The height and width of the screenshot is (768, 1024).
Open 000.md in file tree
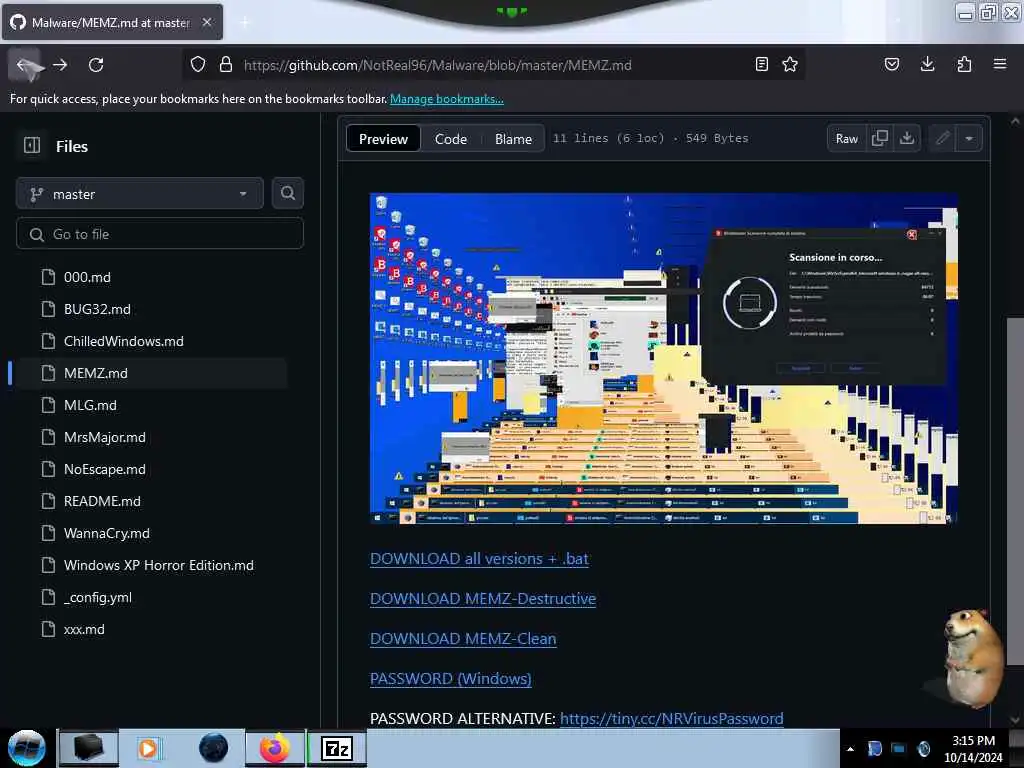[88, 277]
